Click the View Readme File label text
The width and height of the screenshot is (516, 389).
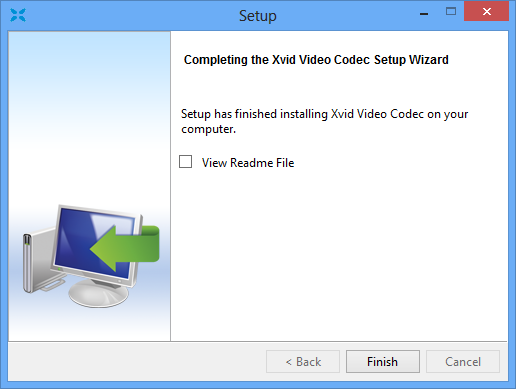248,163
